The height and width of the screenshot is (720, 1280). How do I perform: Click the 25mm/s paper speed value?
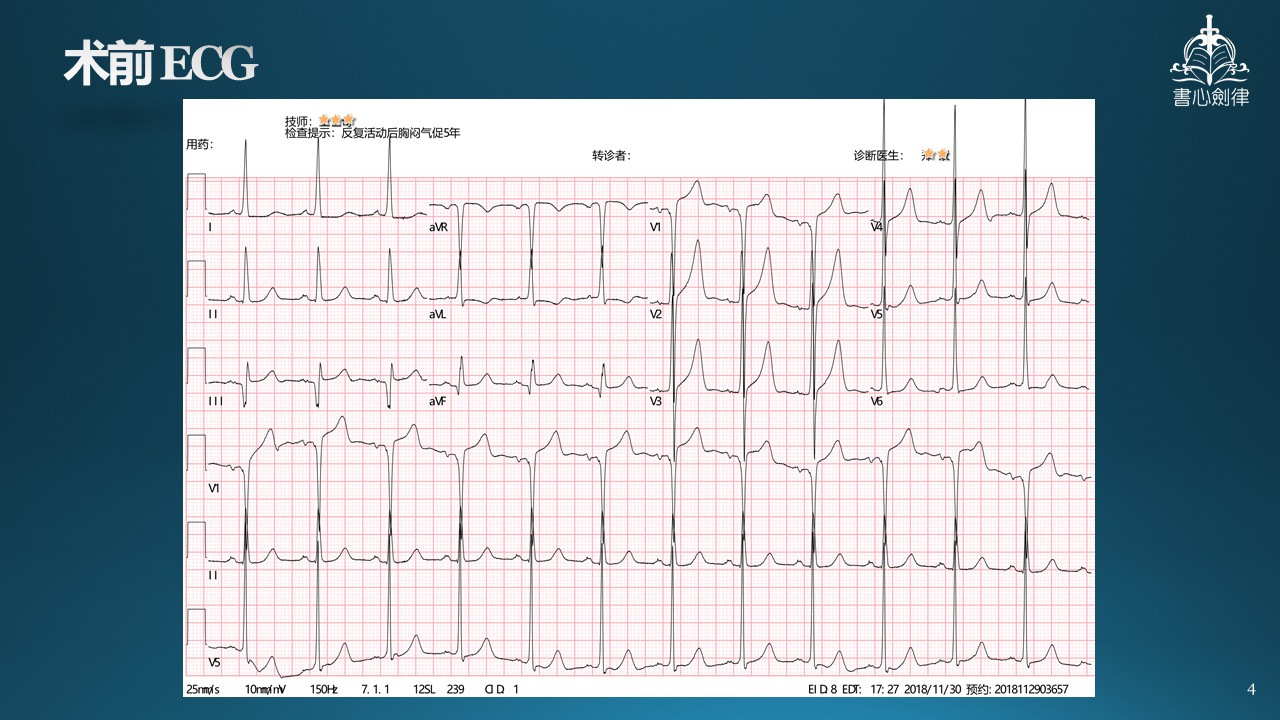click(x=204, y=689)
